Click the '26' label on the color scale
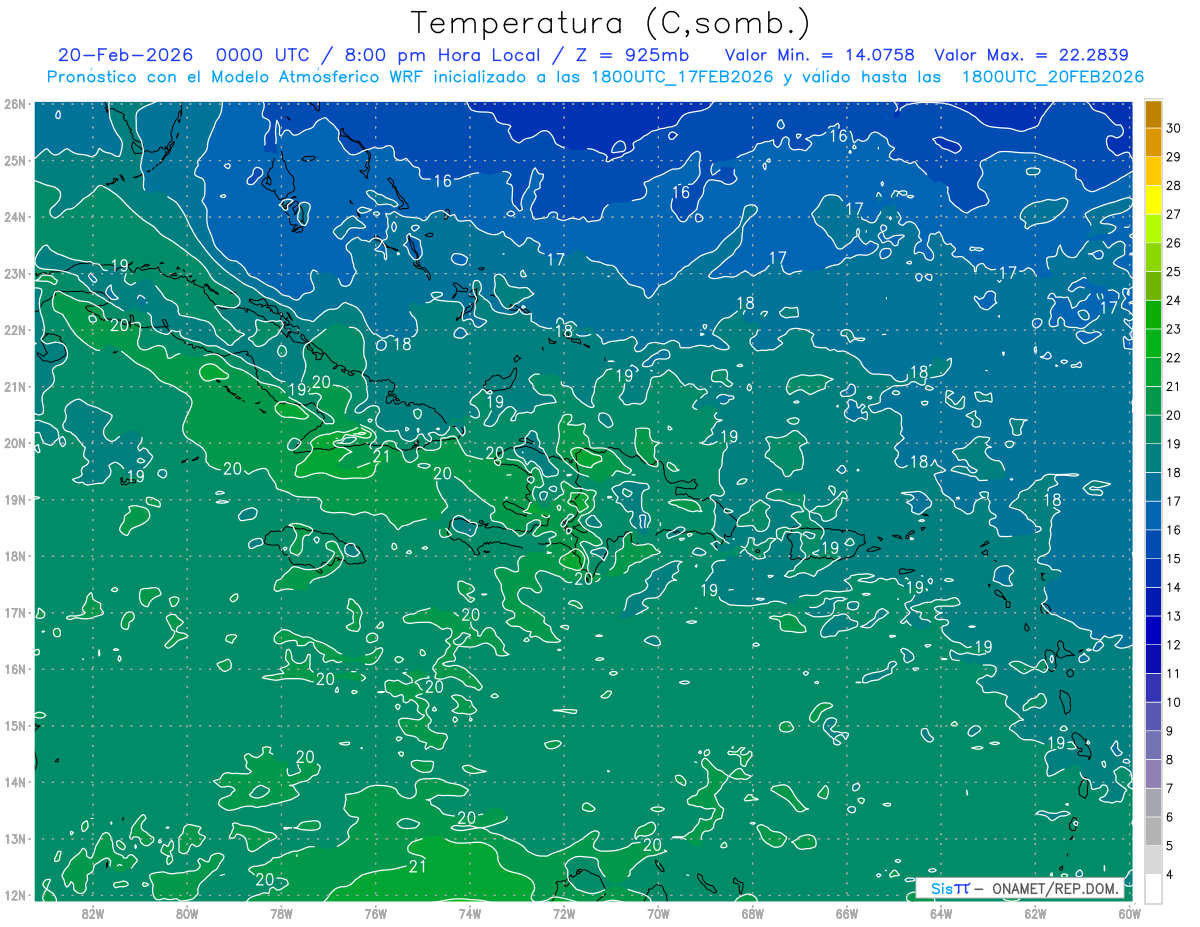Viewport: 1200px width, 927px height. (1174, 244)
